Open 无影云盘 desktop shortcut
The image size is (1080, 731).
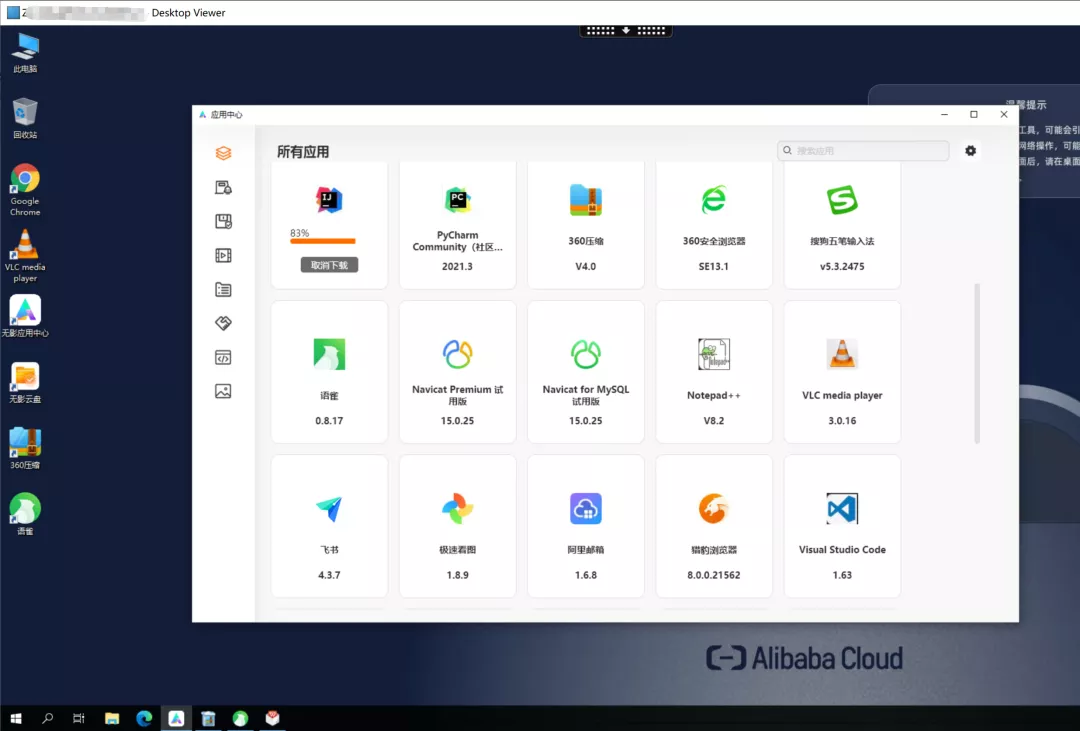click(25, 382)
